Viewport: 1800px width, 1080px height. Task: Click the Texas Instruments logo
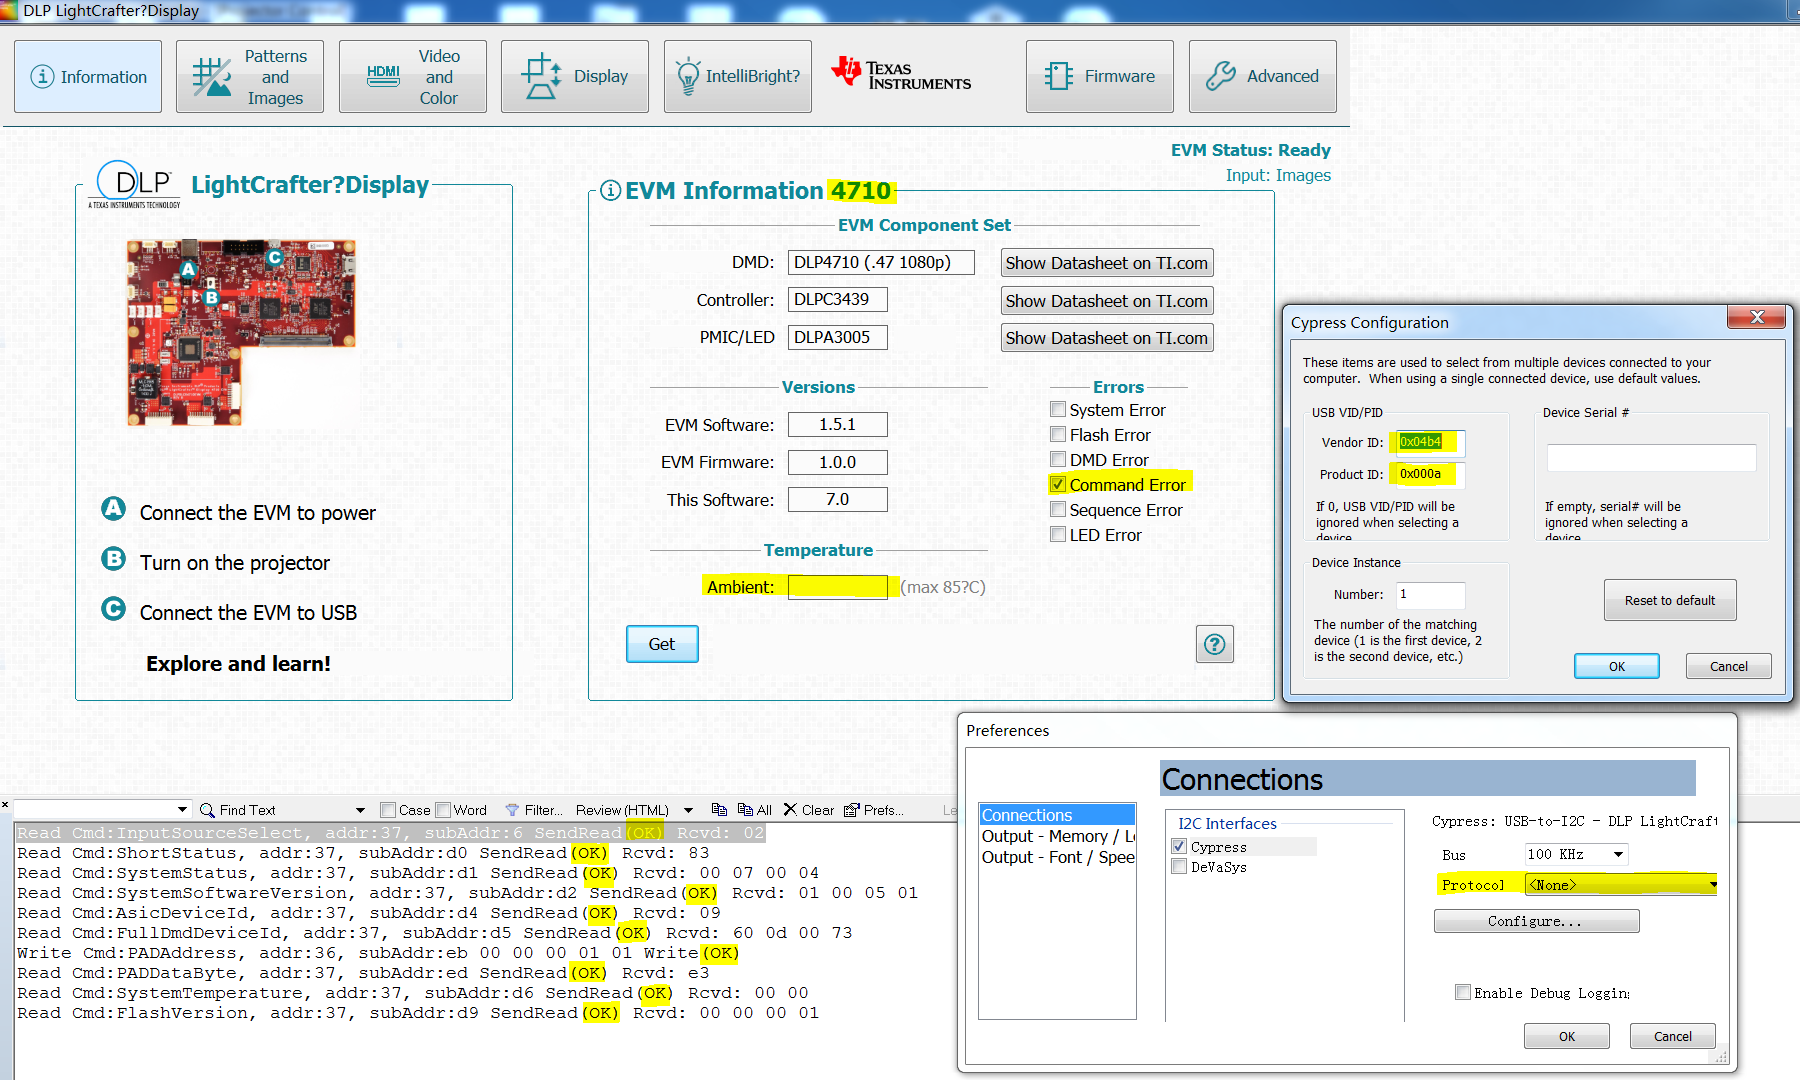901,74
